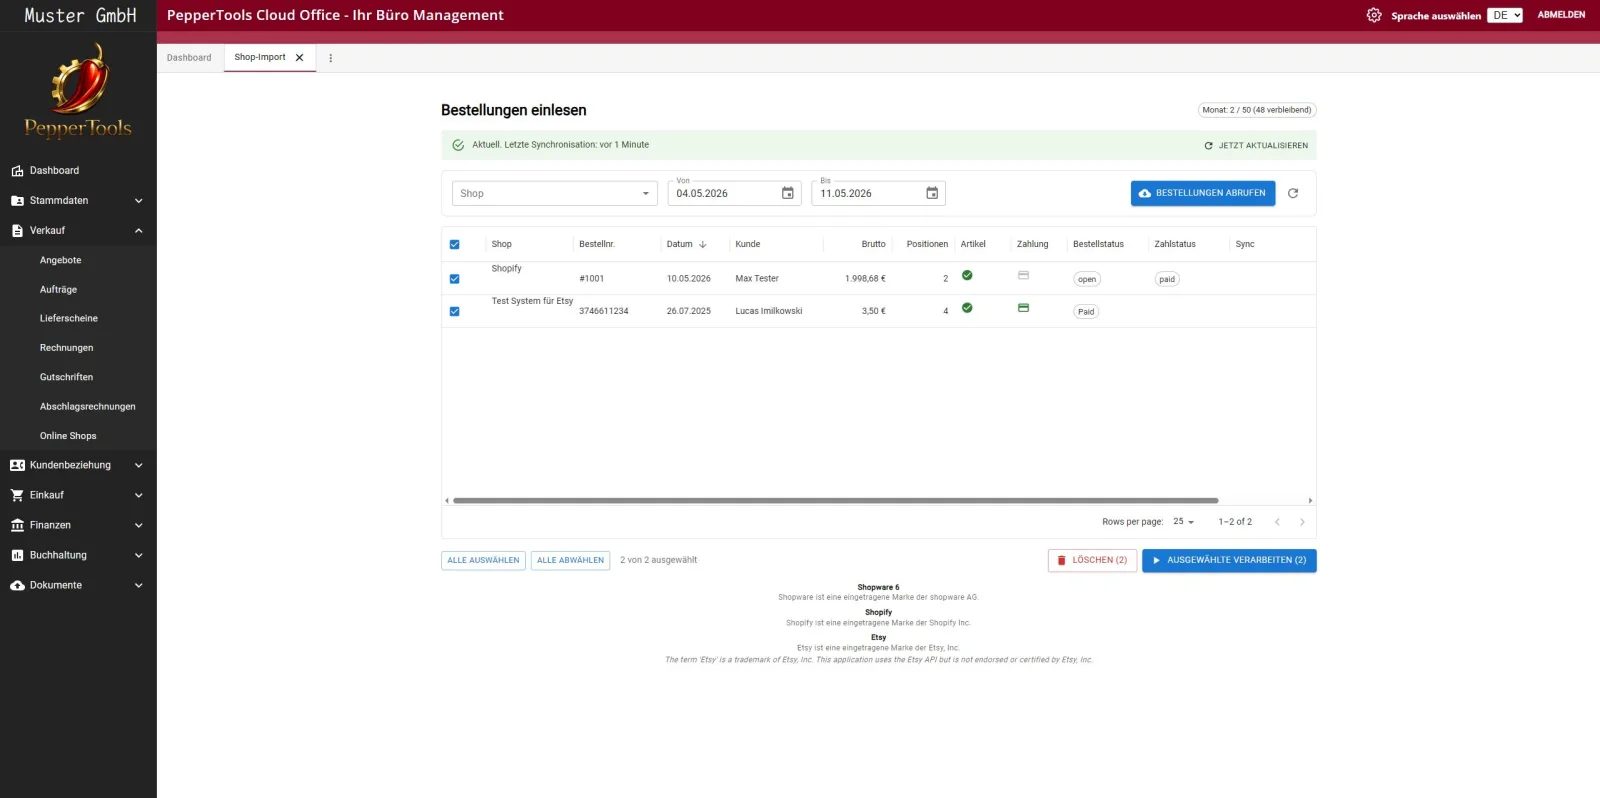Viewport: 1600px width, 798px height.
Task: Expand the Finanzen menu chevron
Action: tap(139, 525)
